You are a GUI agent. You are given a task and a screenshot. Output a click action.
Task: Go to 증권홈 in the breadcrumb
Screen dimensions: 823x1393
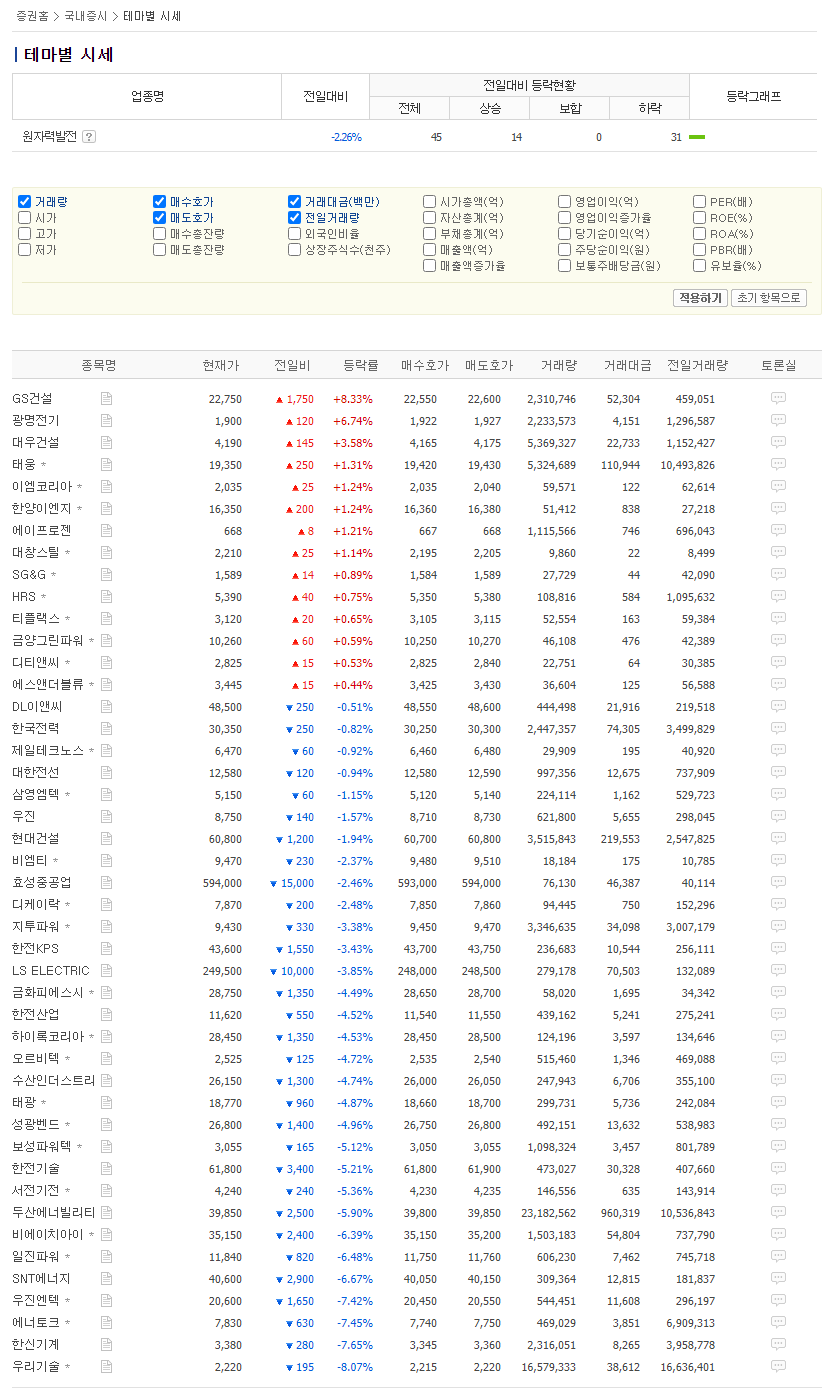32,17
